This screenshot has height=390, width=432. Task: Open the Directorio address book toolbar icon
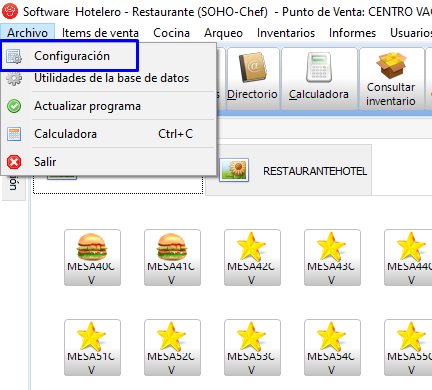[x=253, y=79]
